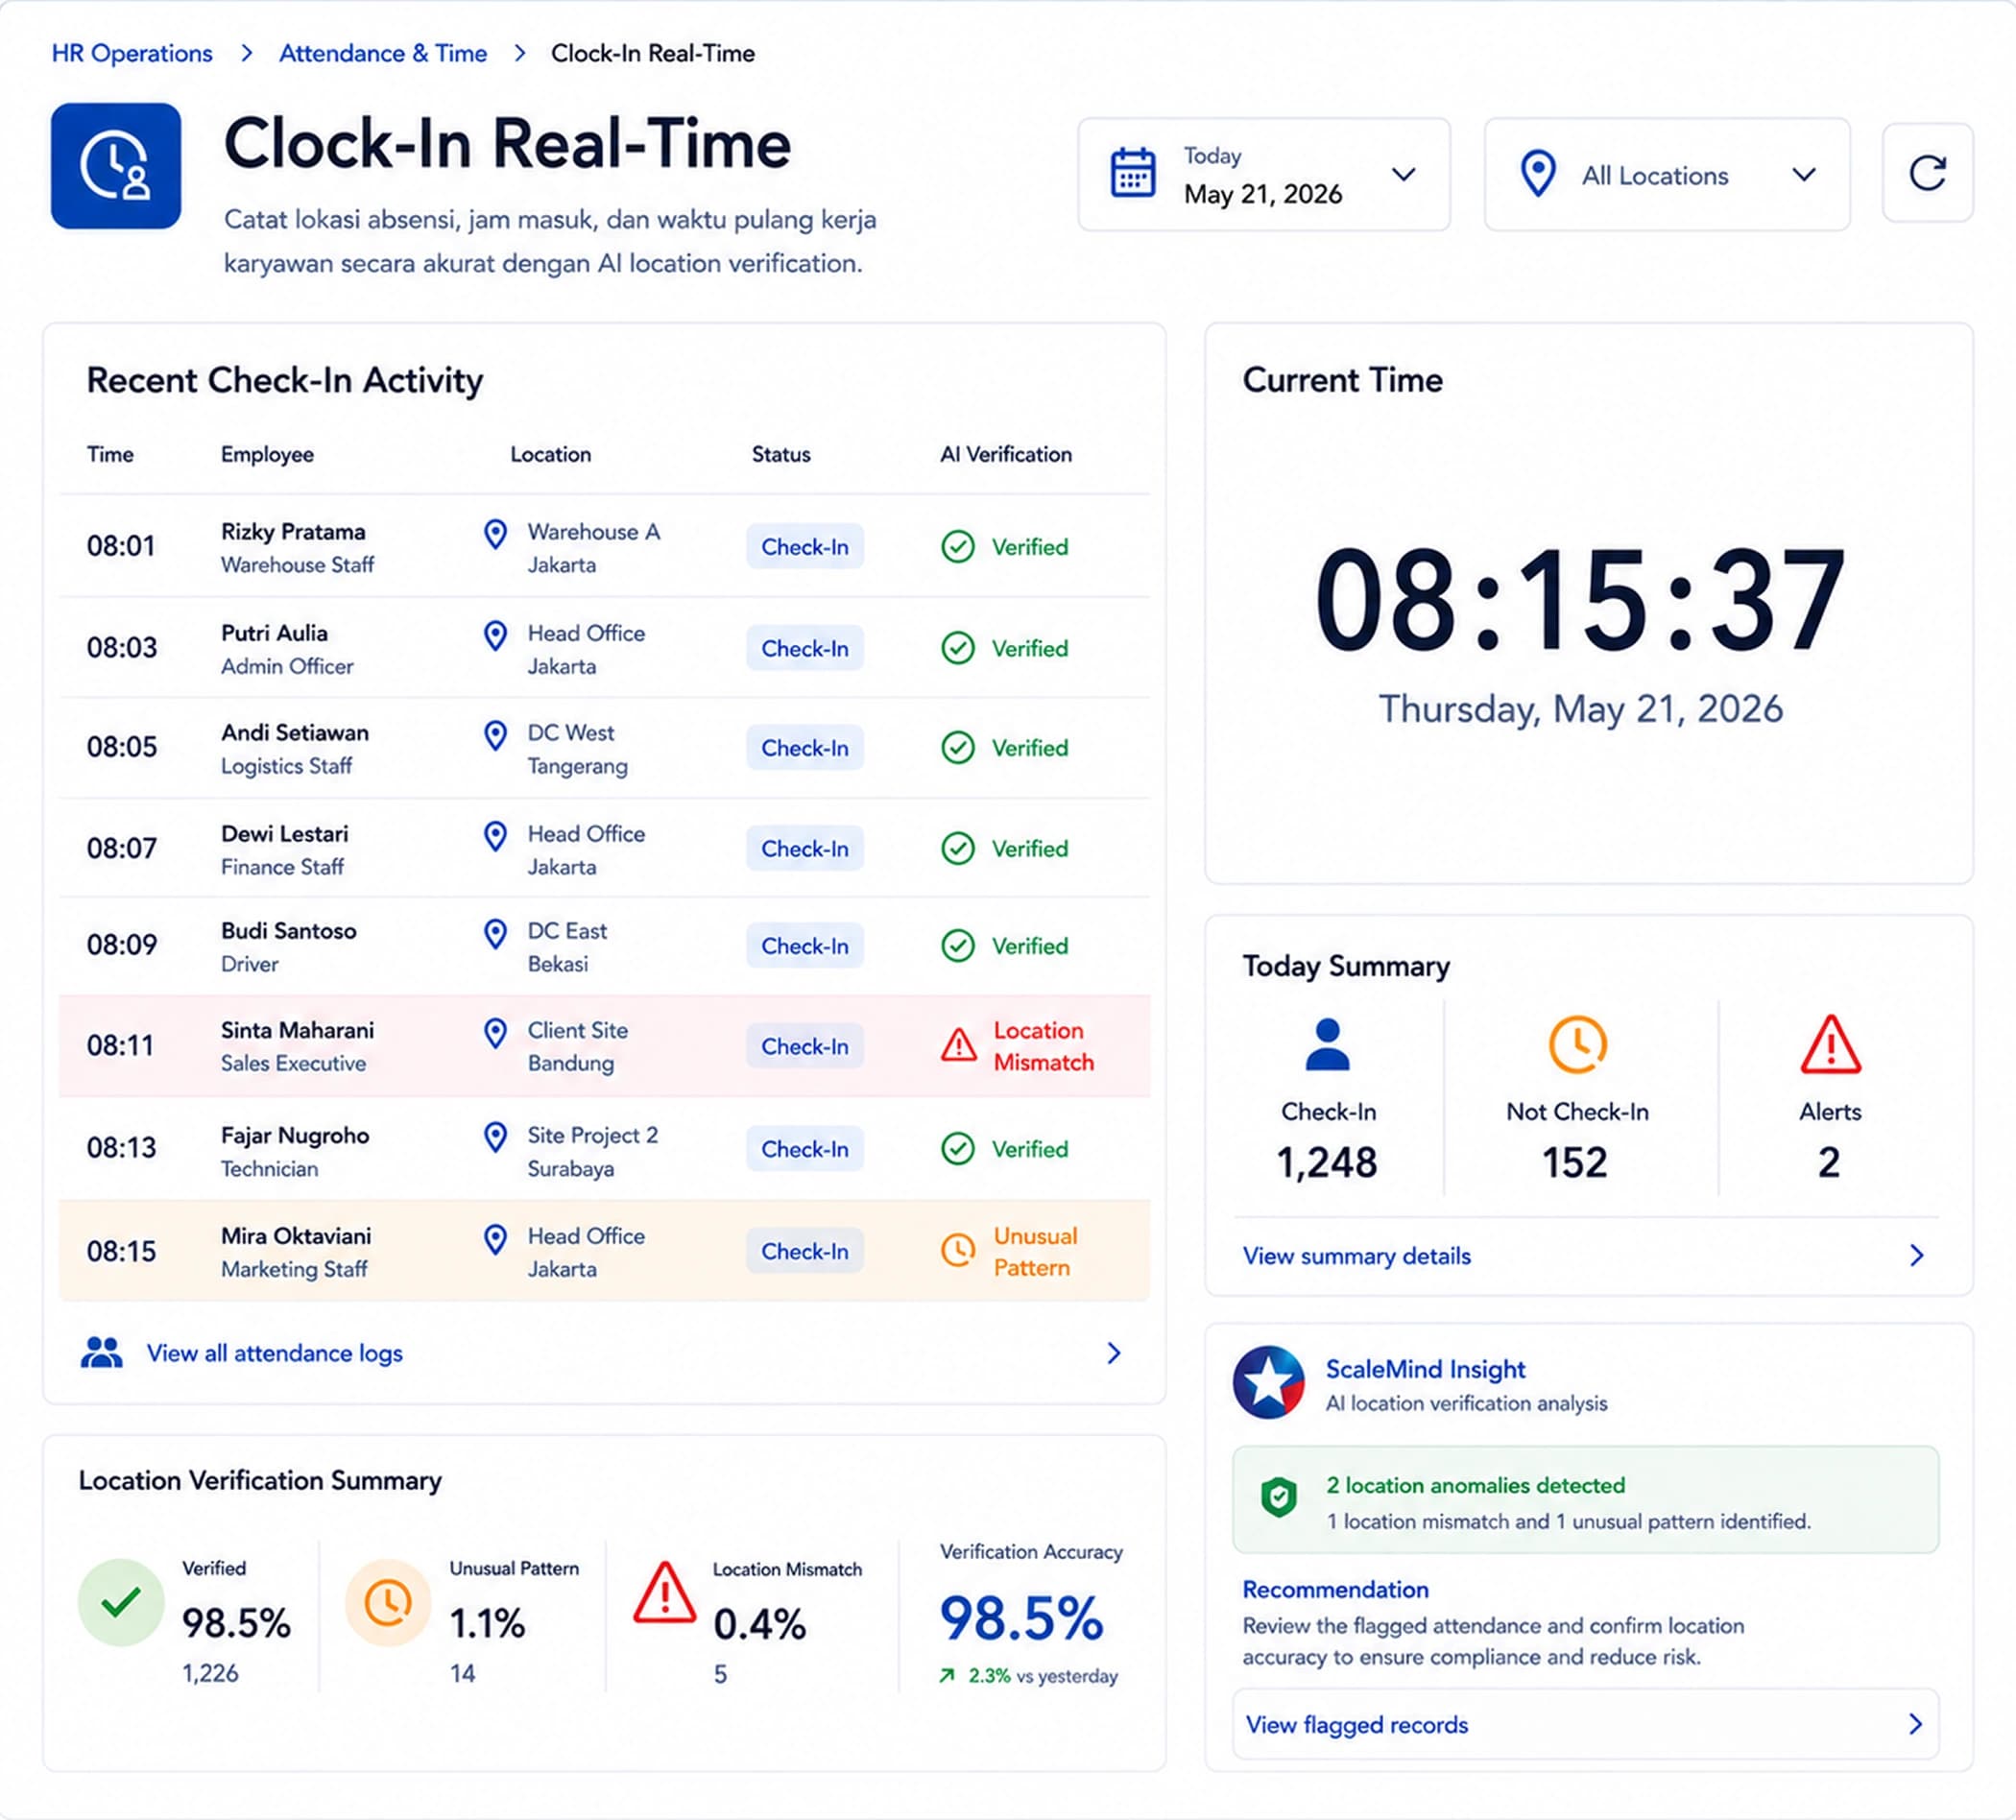The width and height of the screenshot is (2016, 1820).
Task: Open View summary details link
Action: pyautogui.click(x=1356, y=1256)
